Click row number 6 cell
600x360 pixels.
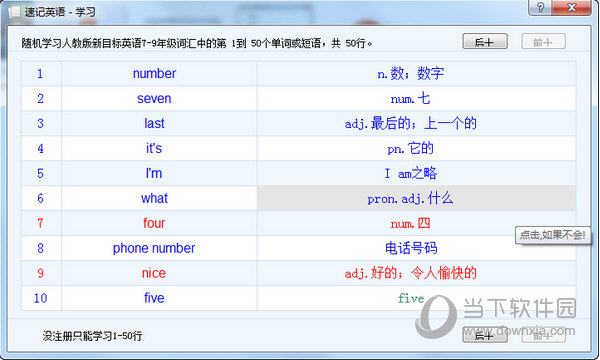(x=41, y=198)
